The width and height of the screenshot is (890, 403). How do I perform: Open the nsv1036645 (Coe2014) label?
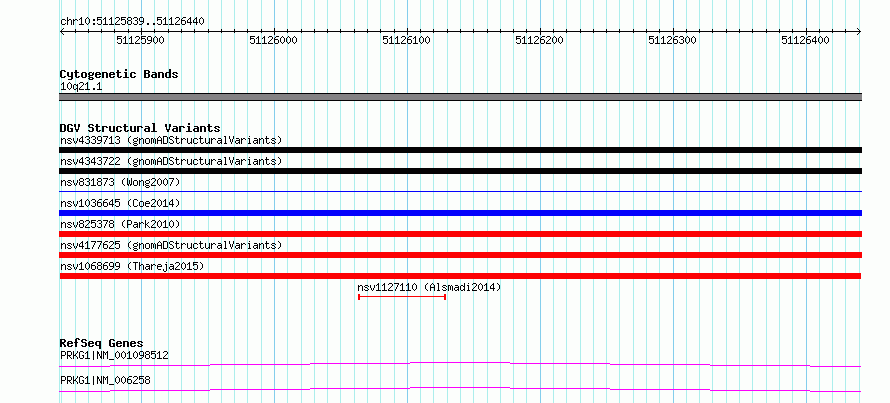tap(120, 203)
